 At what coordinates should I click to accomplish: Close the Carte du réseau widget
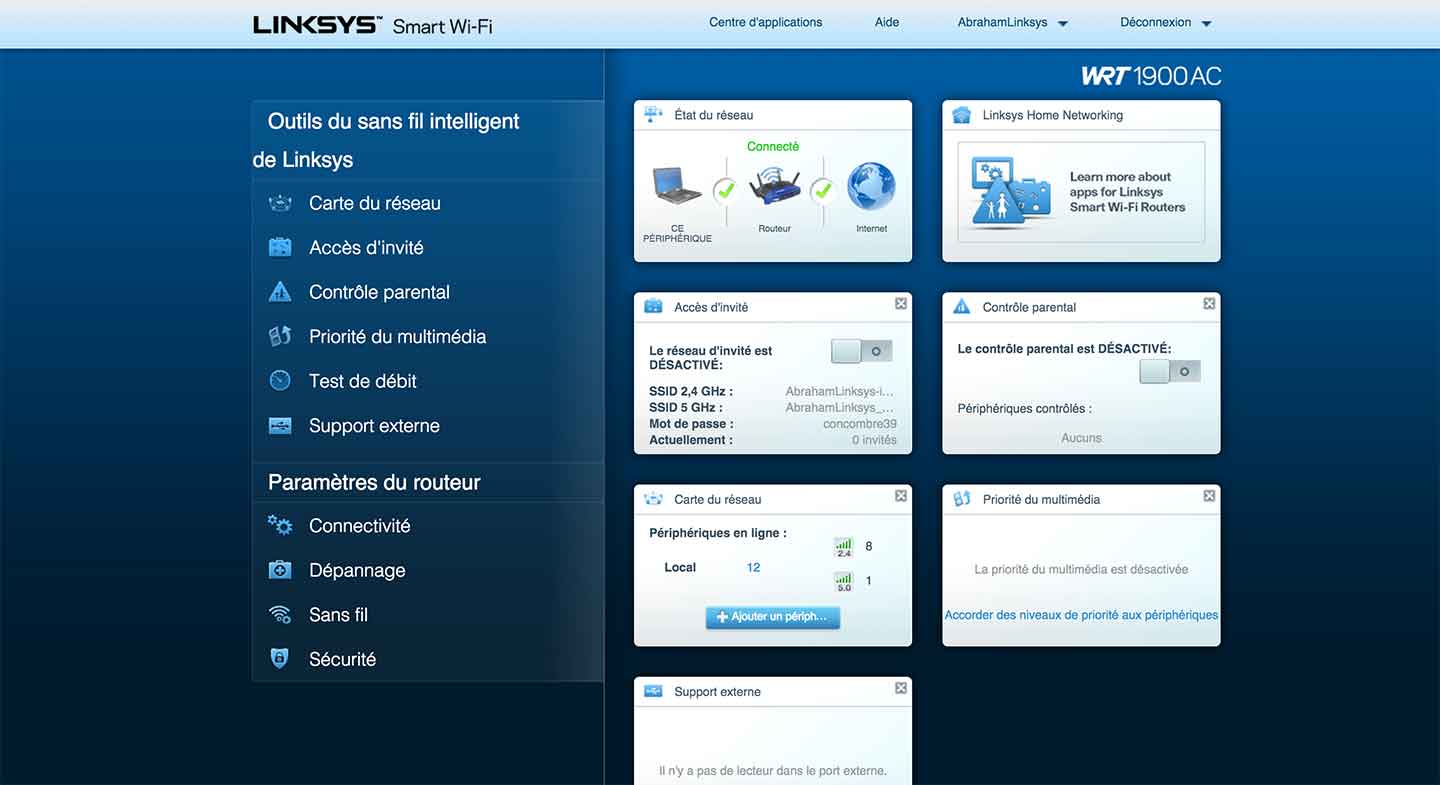(901, 495)
